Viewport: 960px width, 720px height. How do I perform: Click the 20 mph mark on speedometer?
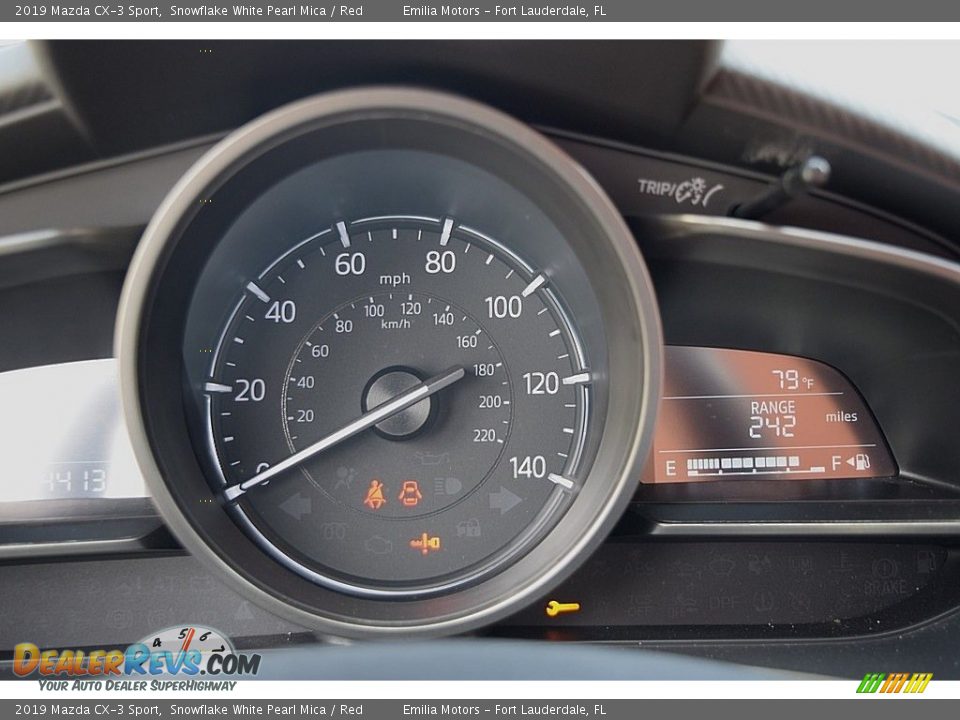pyautogui.click(x=250, y=390)
